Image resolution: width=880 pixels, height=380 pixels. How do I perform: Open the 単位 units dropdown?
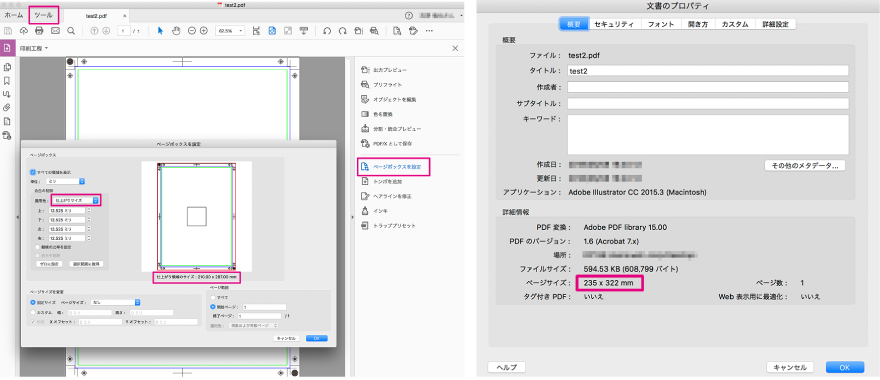65,181
